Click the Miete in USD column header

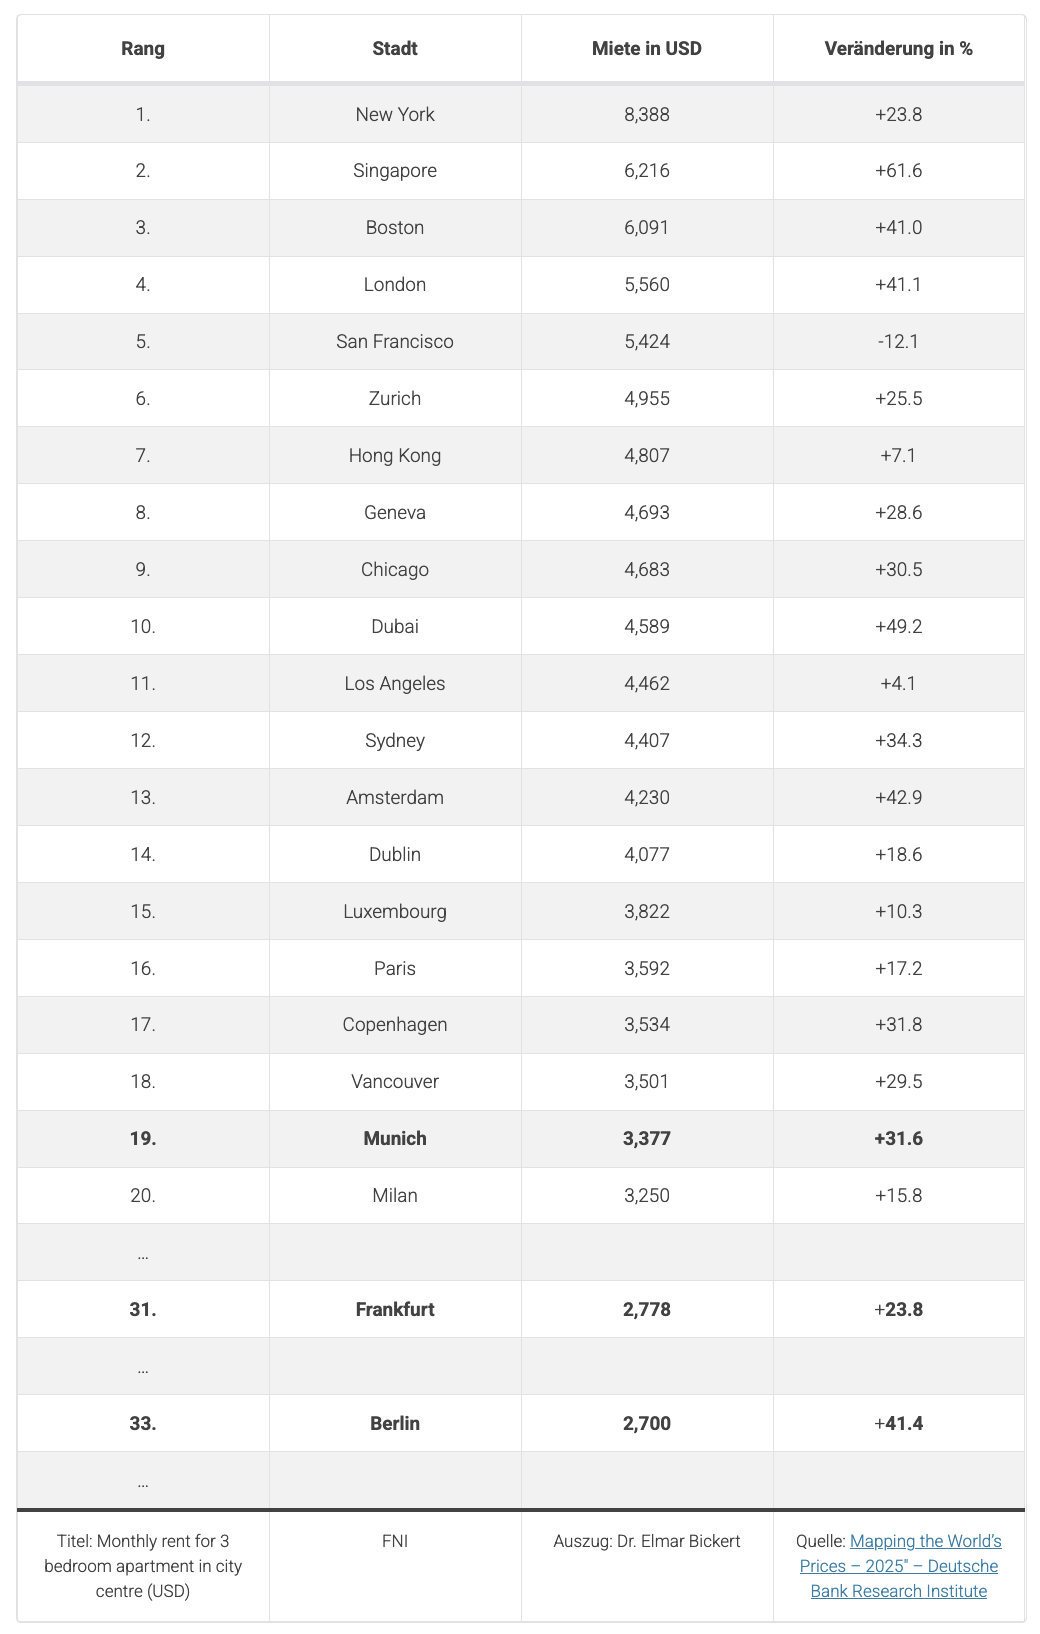647,48
